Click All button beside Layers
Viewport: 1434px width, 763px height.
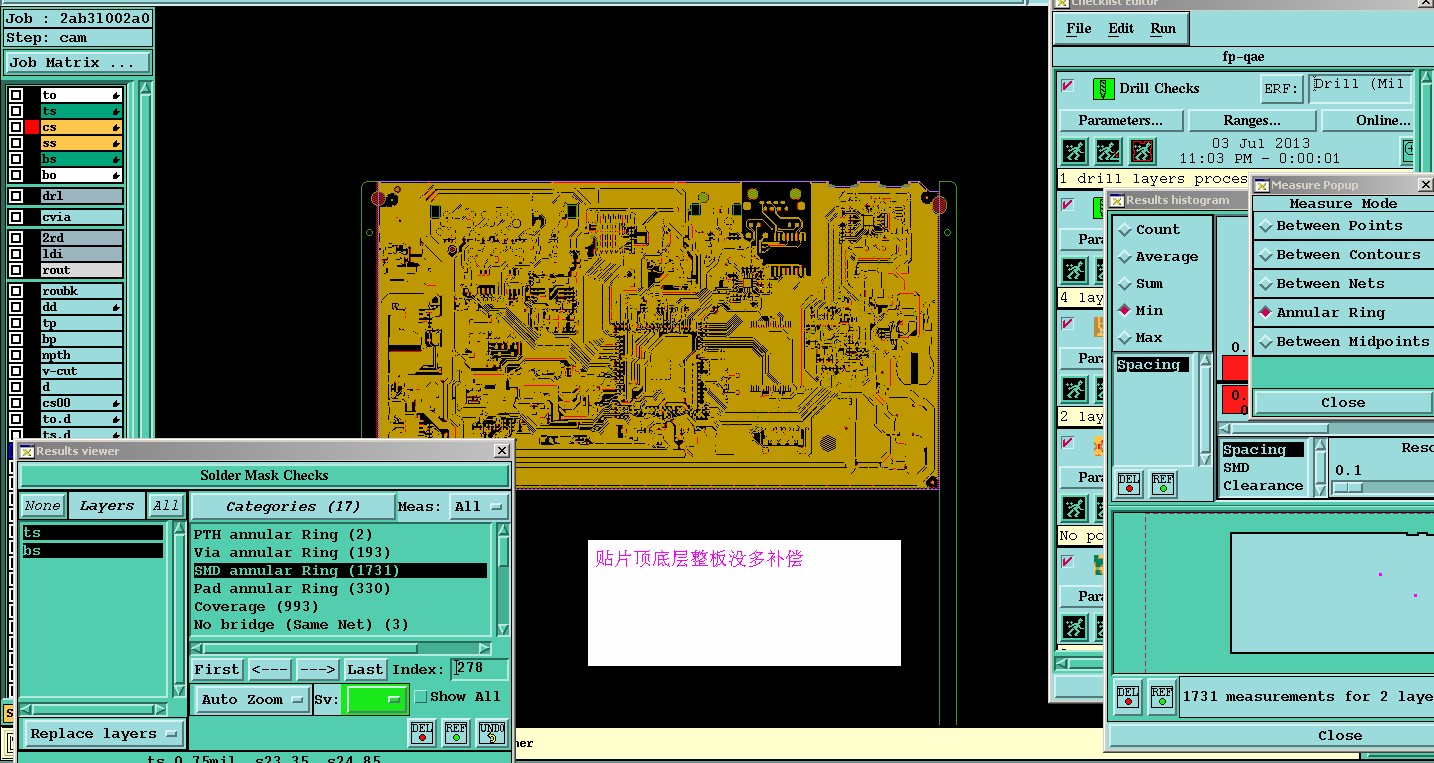pos(166,506)
